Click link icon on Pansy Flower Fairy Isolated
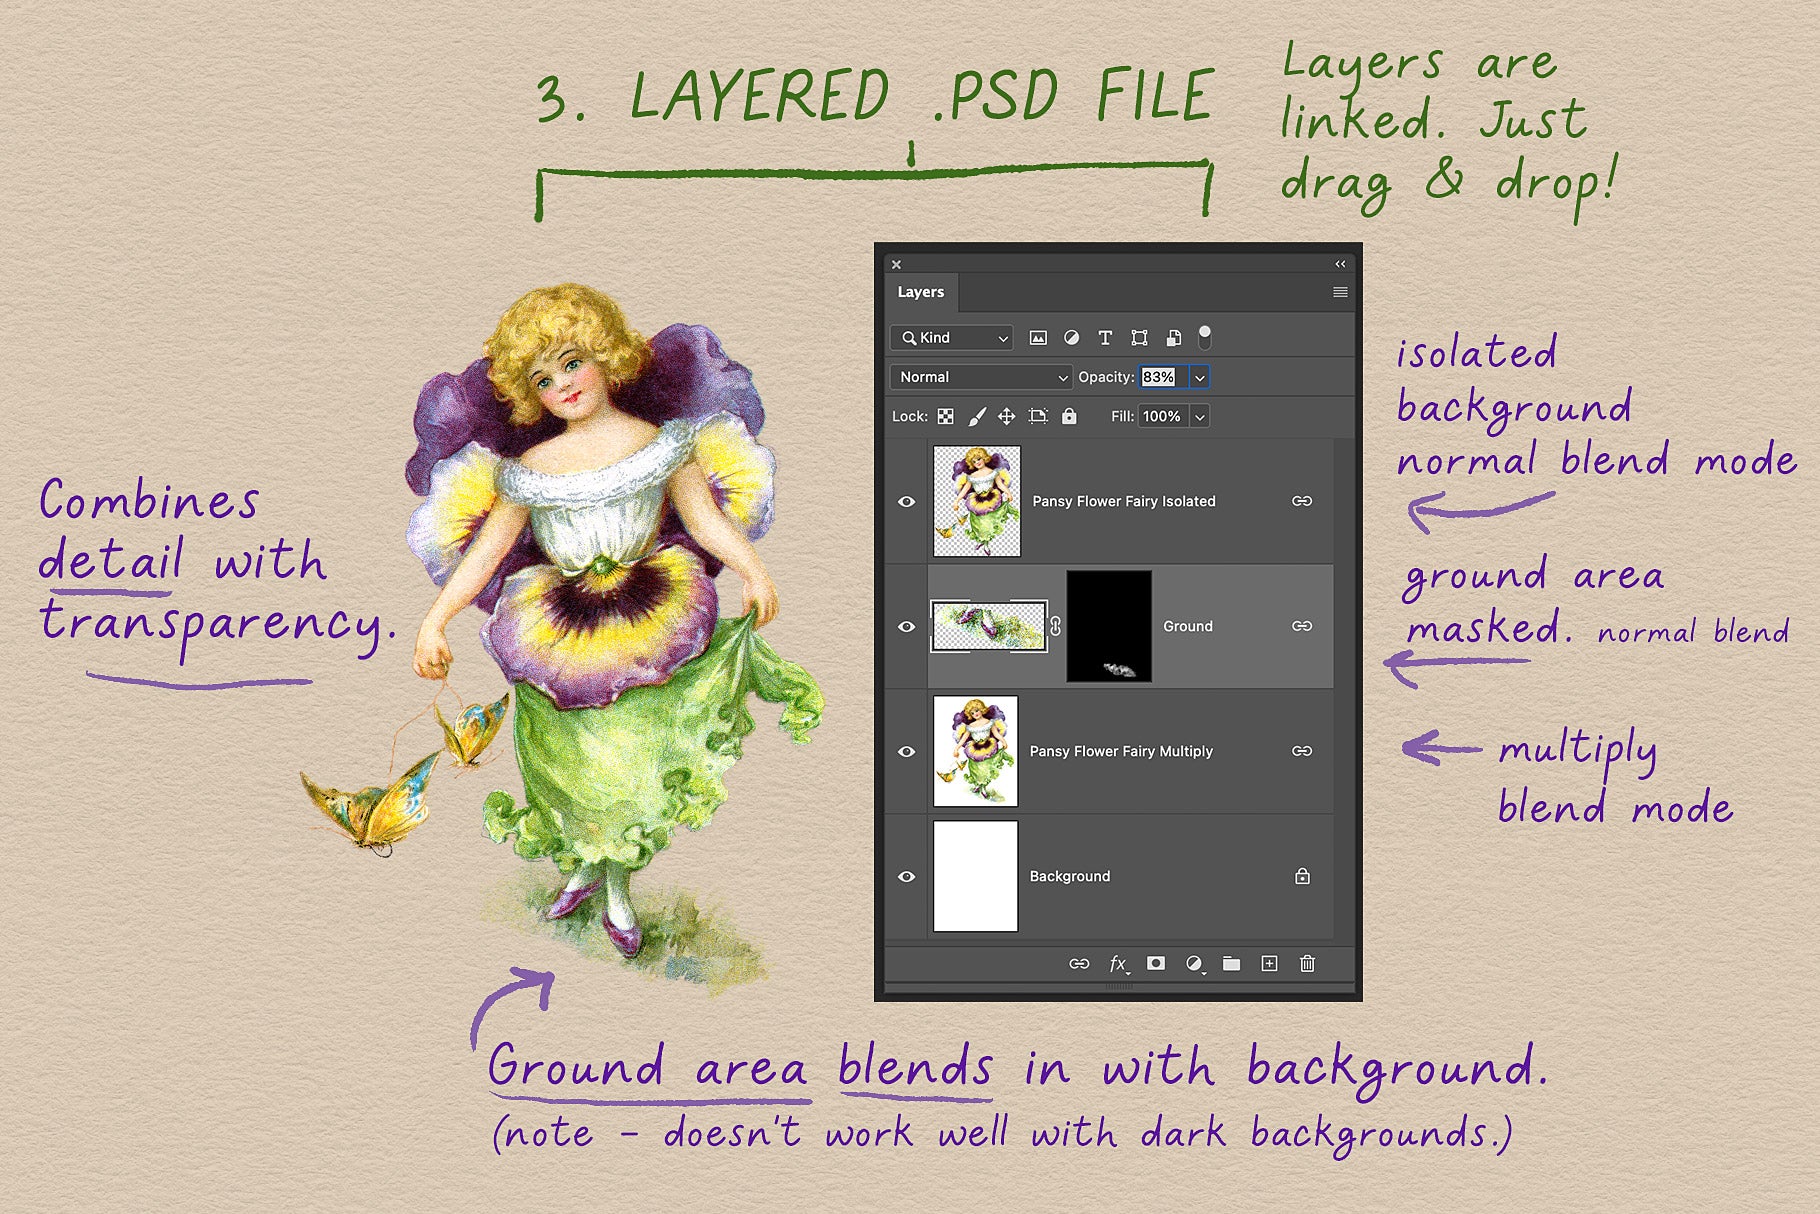1820x1214 pixels. pos(1302,501)
